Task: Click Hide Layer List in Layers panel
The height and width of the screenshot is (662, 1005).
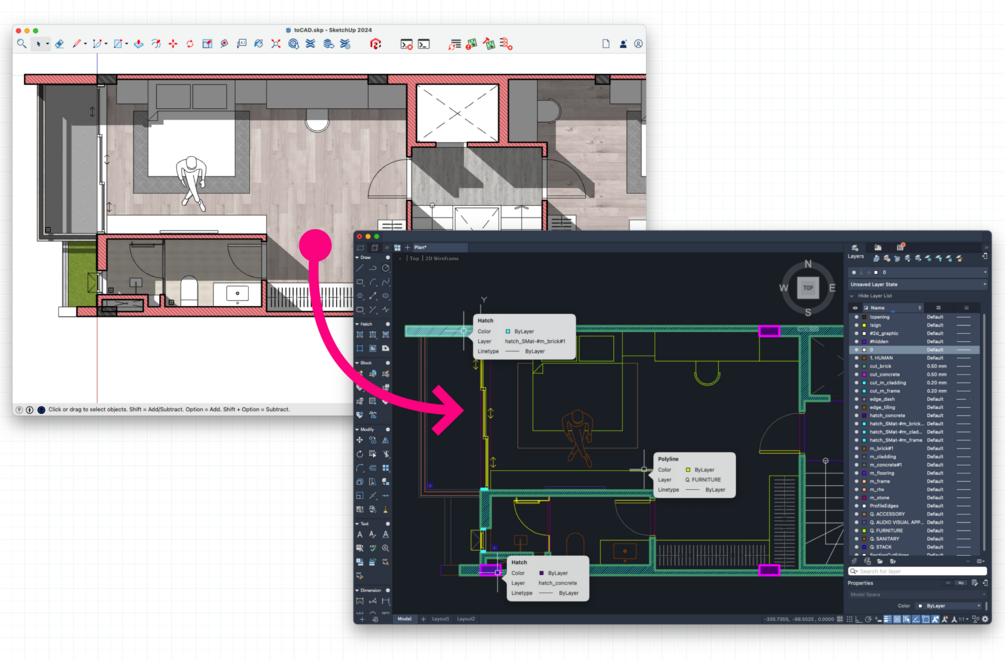Action: [x=875, y=296]
